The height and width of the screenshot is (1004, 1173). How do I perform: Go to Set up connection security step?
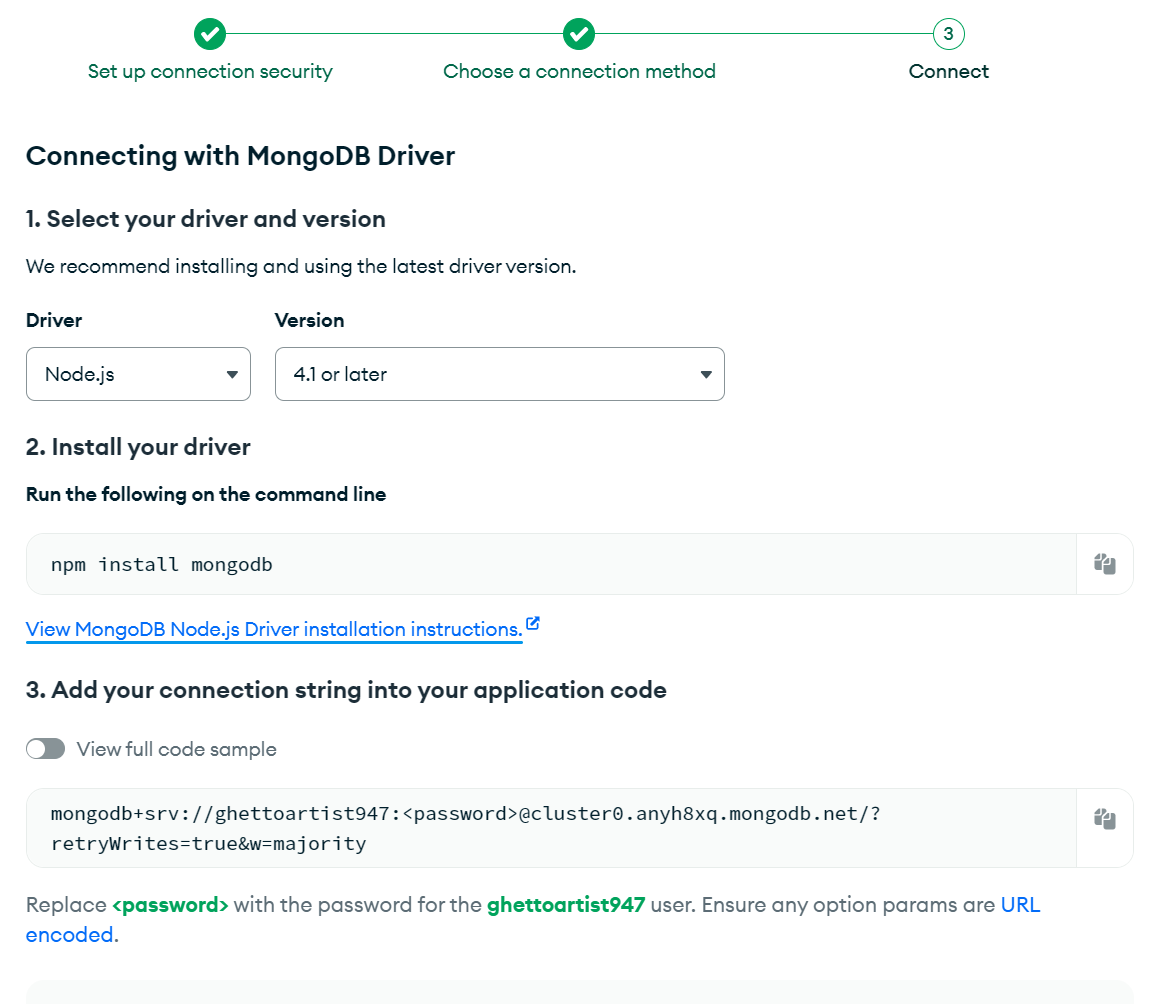tap(210, 72)
